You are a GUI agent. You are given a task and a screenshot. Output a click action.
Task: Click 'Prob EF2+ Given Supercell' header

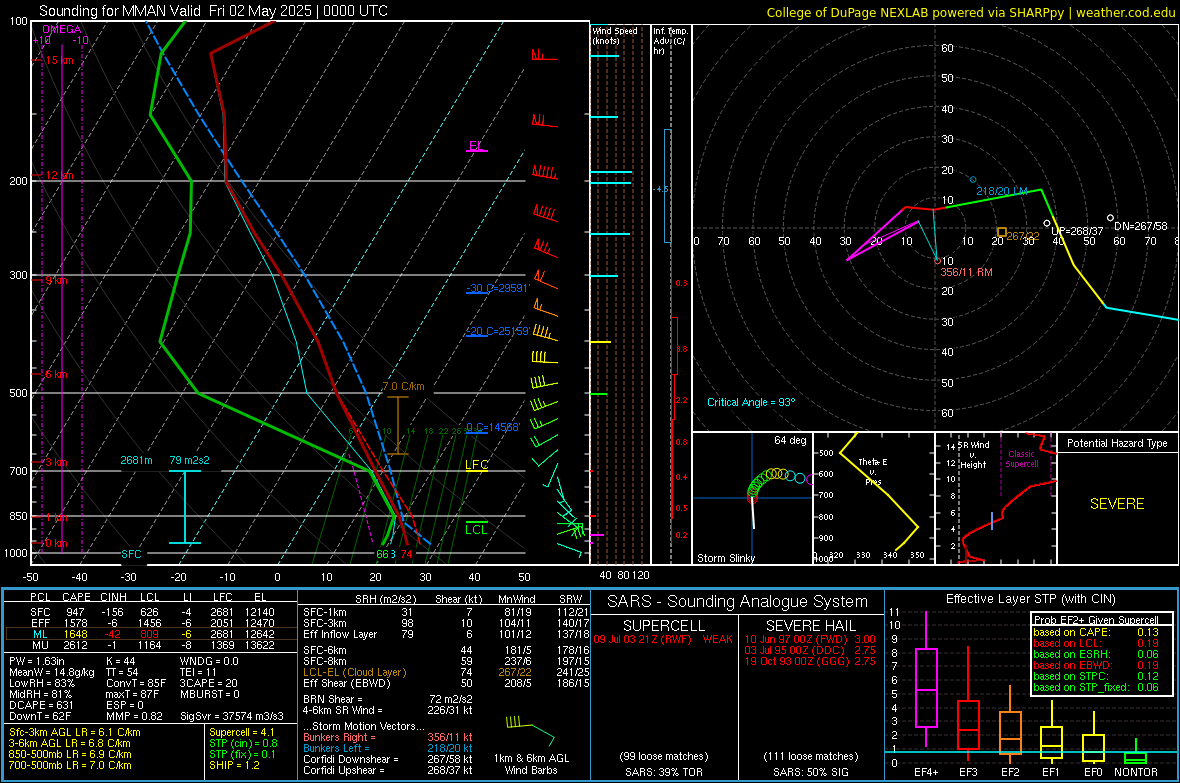pos(1096,620)
